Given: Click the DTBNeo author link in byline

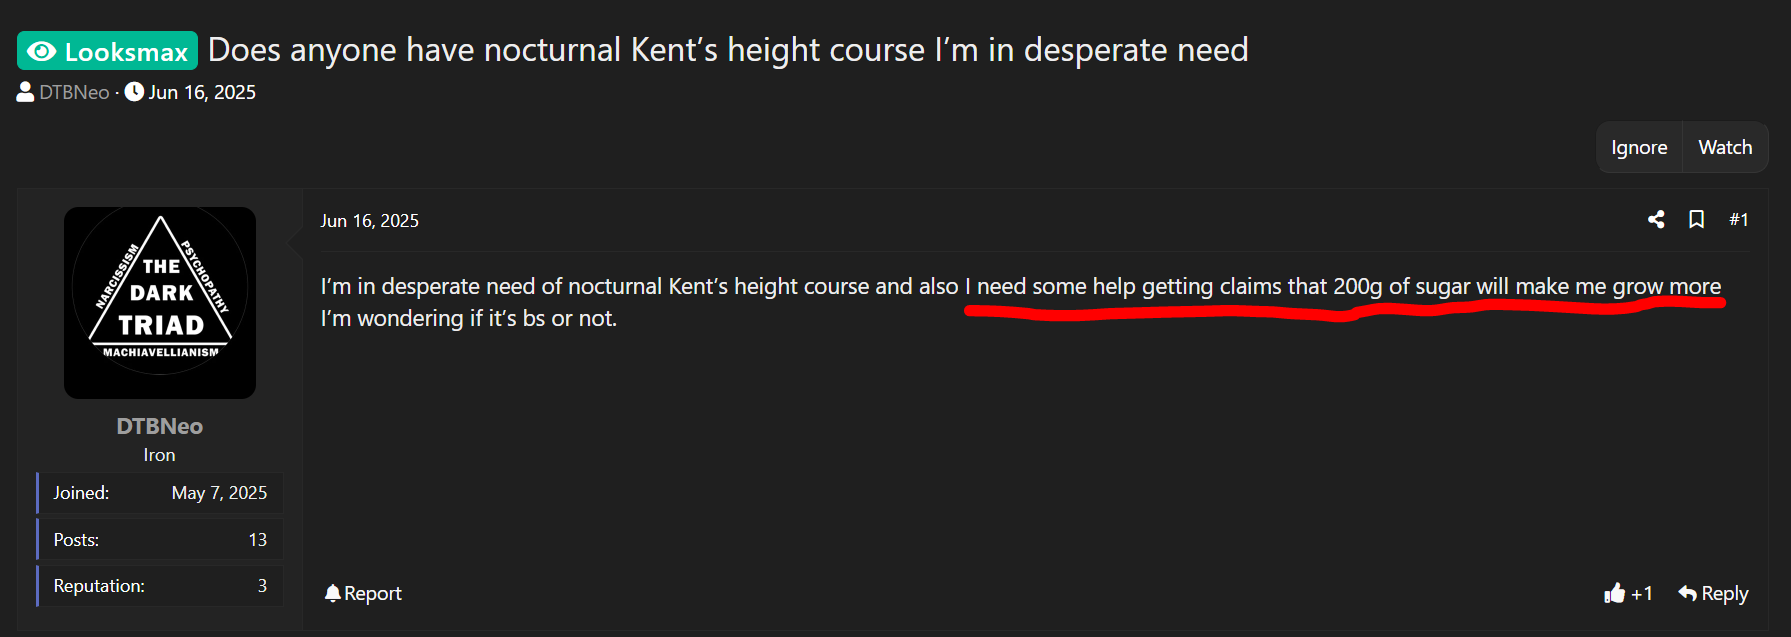Looking at the screenshot, I should tap(74, 92).
